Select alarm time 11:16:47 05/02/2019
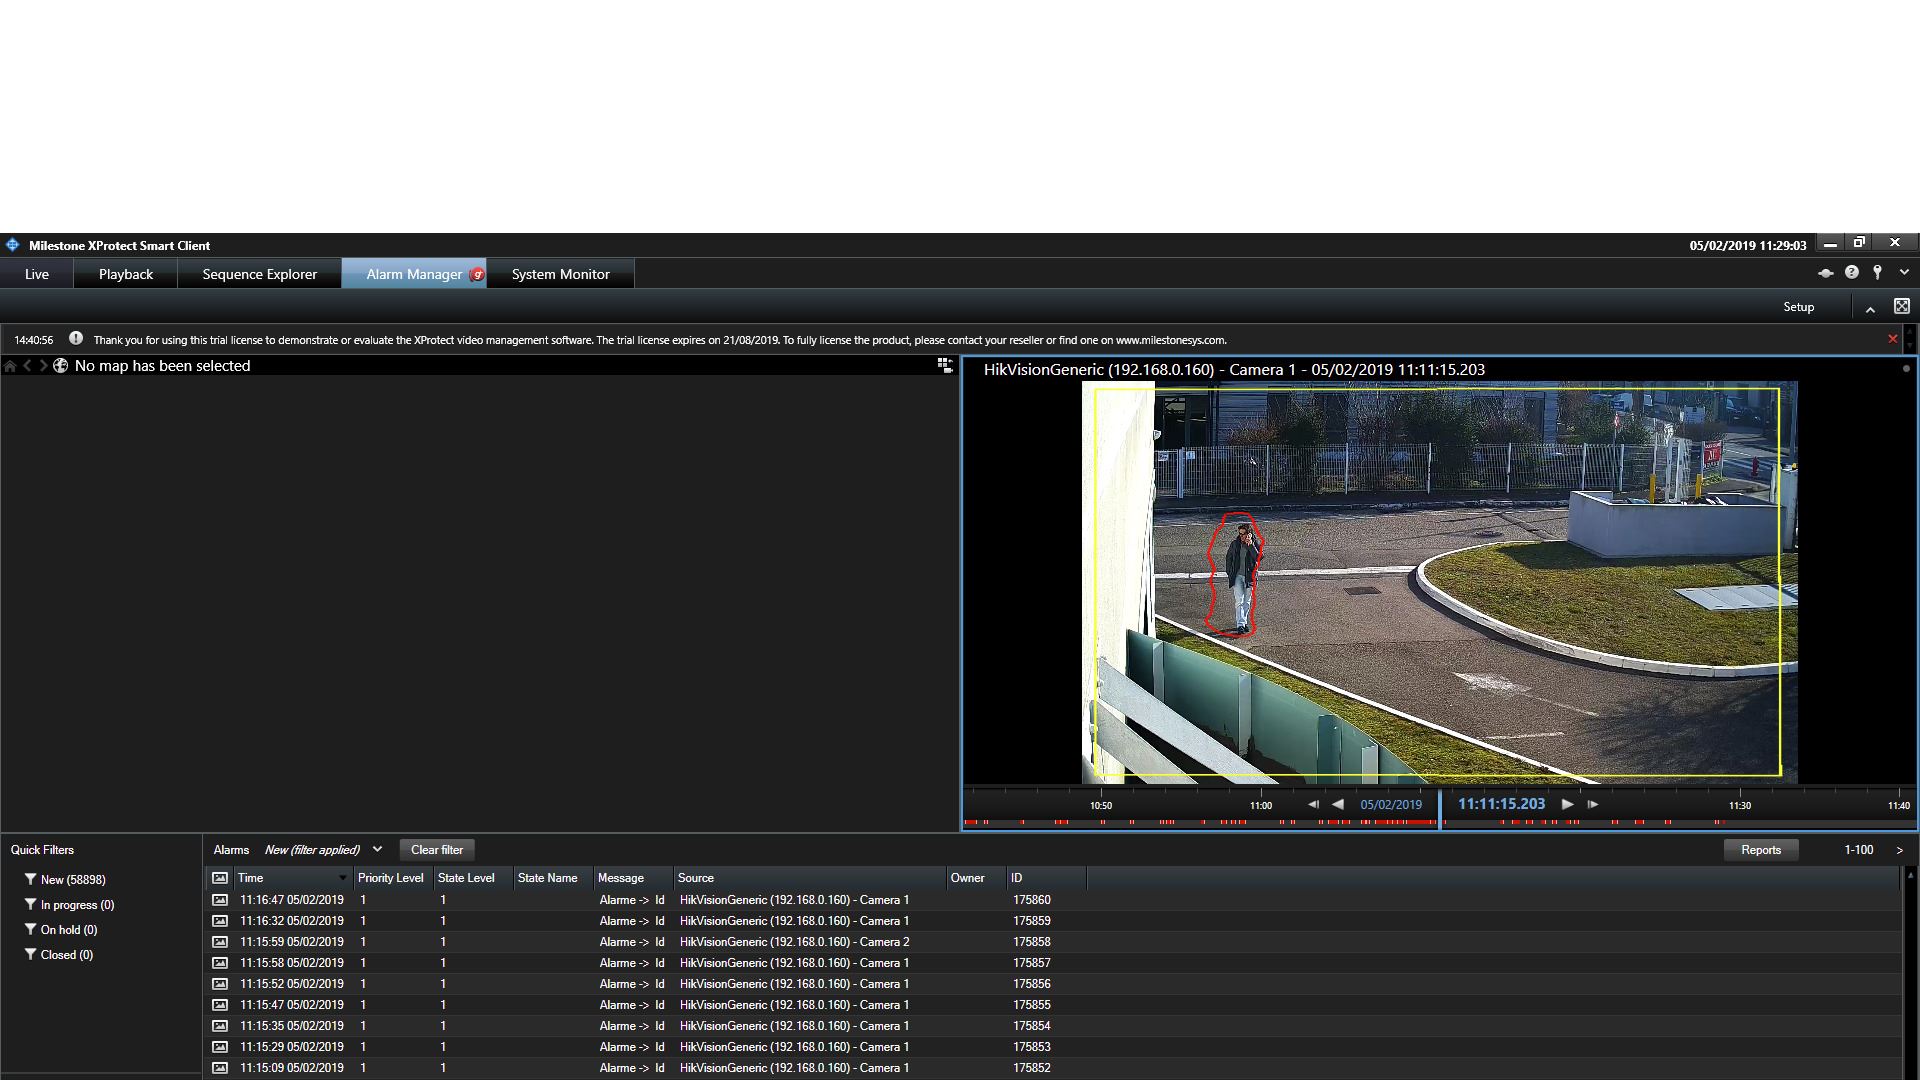 292,900
